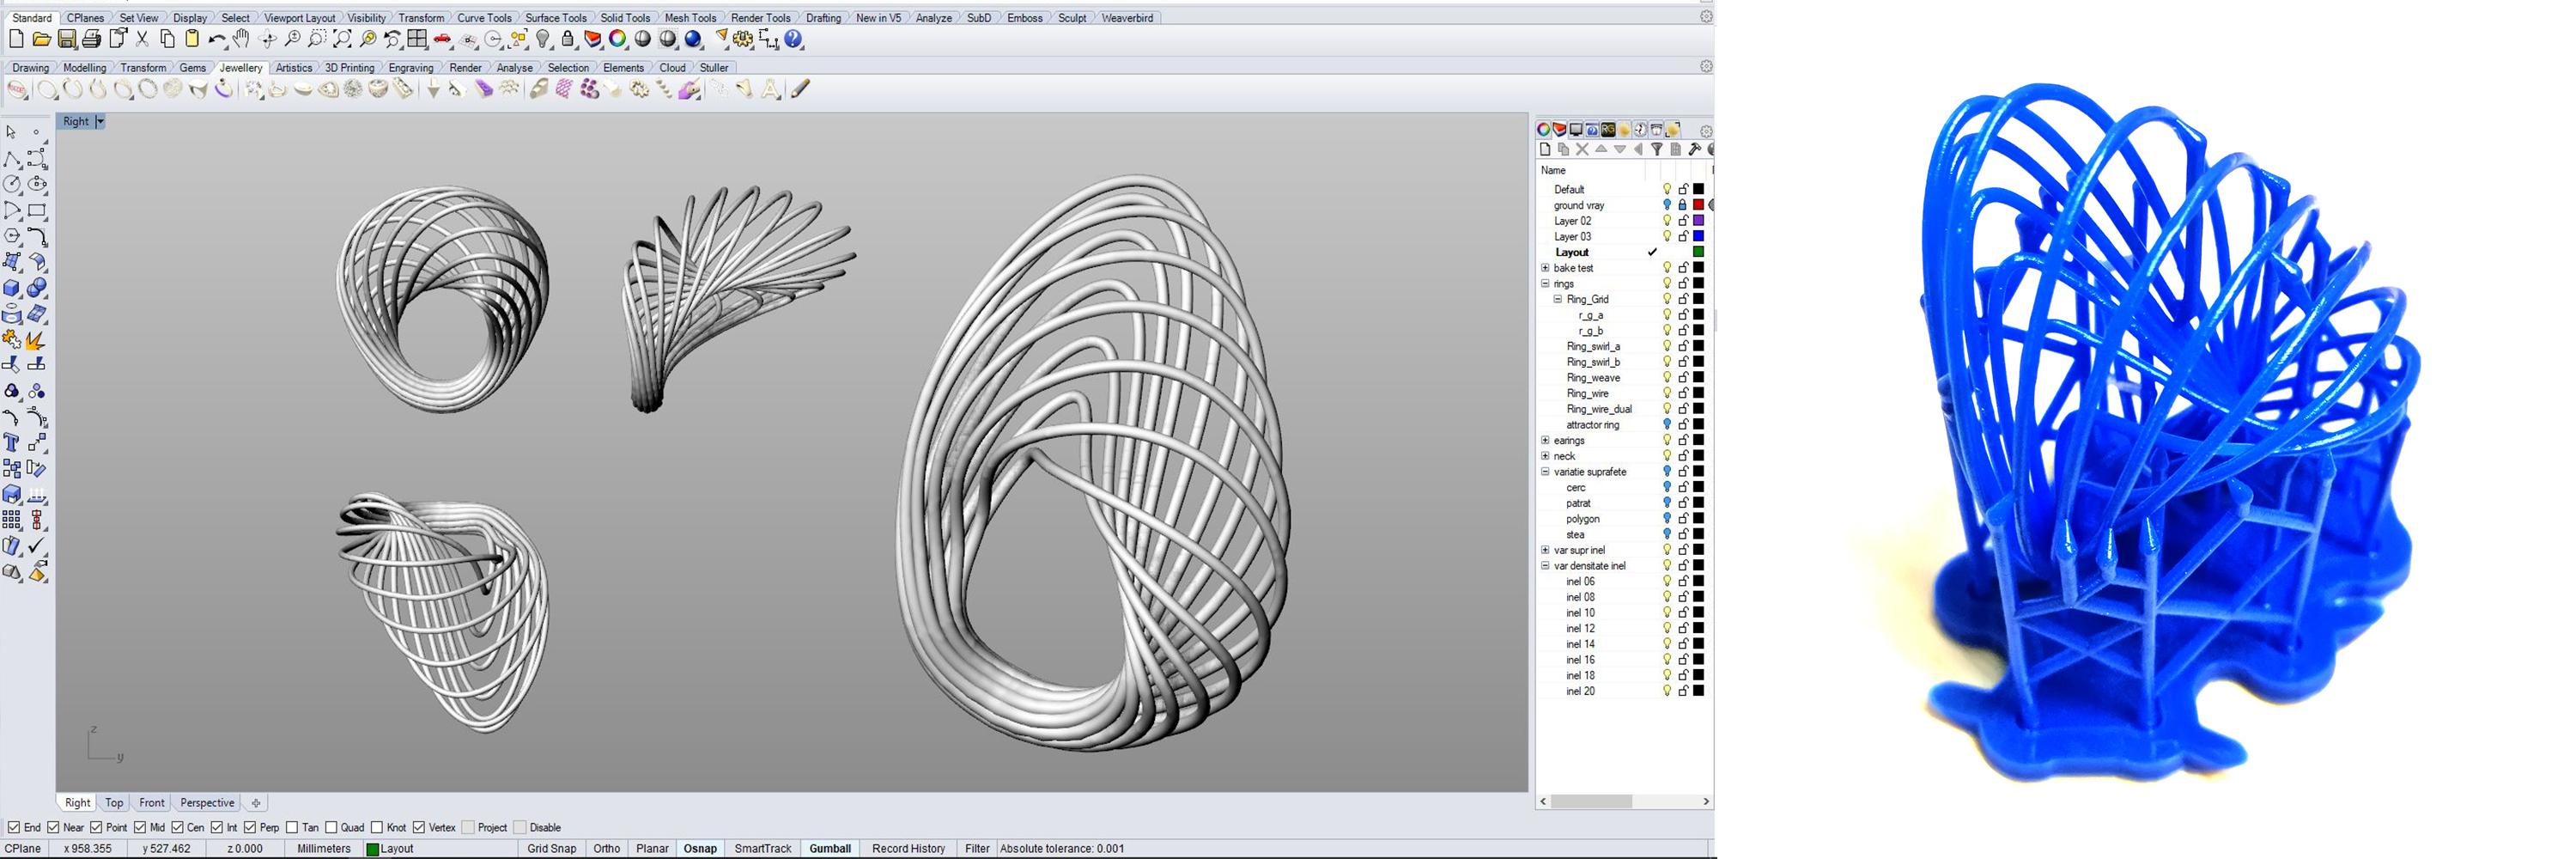Hide the ground vray layer bulb
The height and width of the screenshot is (859, 2576).
pyautogui.click(x=1666, y=205)
